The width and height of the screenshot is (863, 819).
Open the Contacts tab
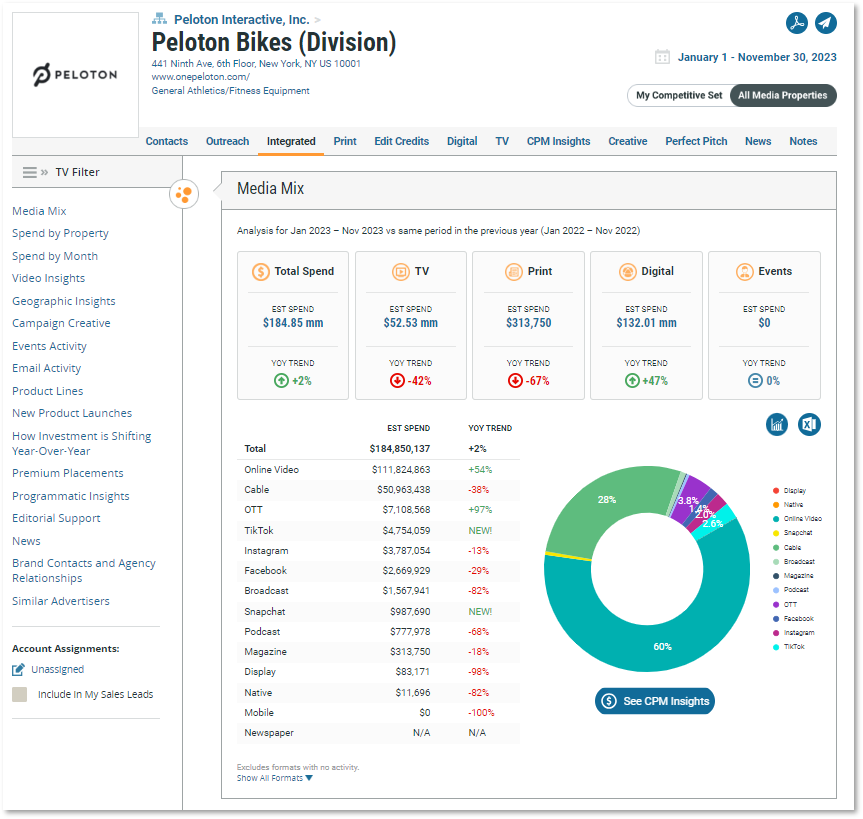167,141
